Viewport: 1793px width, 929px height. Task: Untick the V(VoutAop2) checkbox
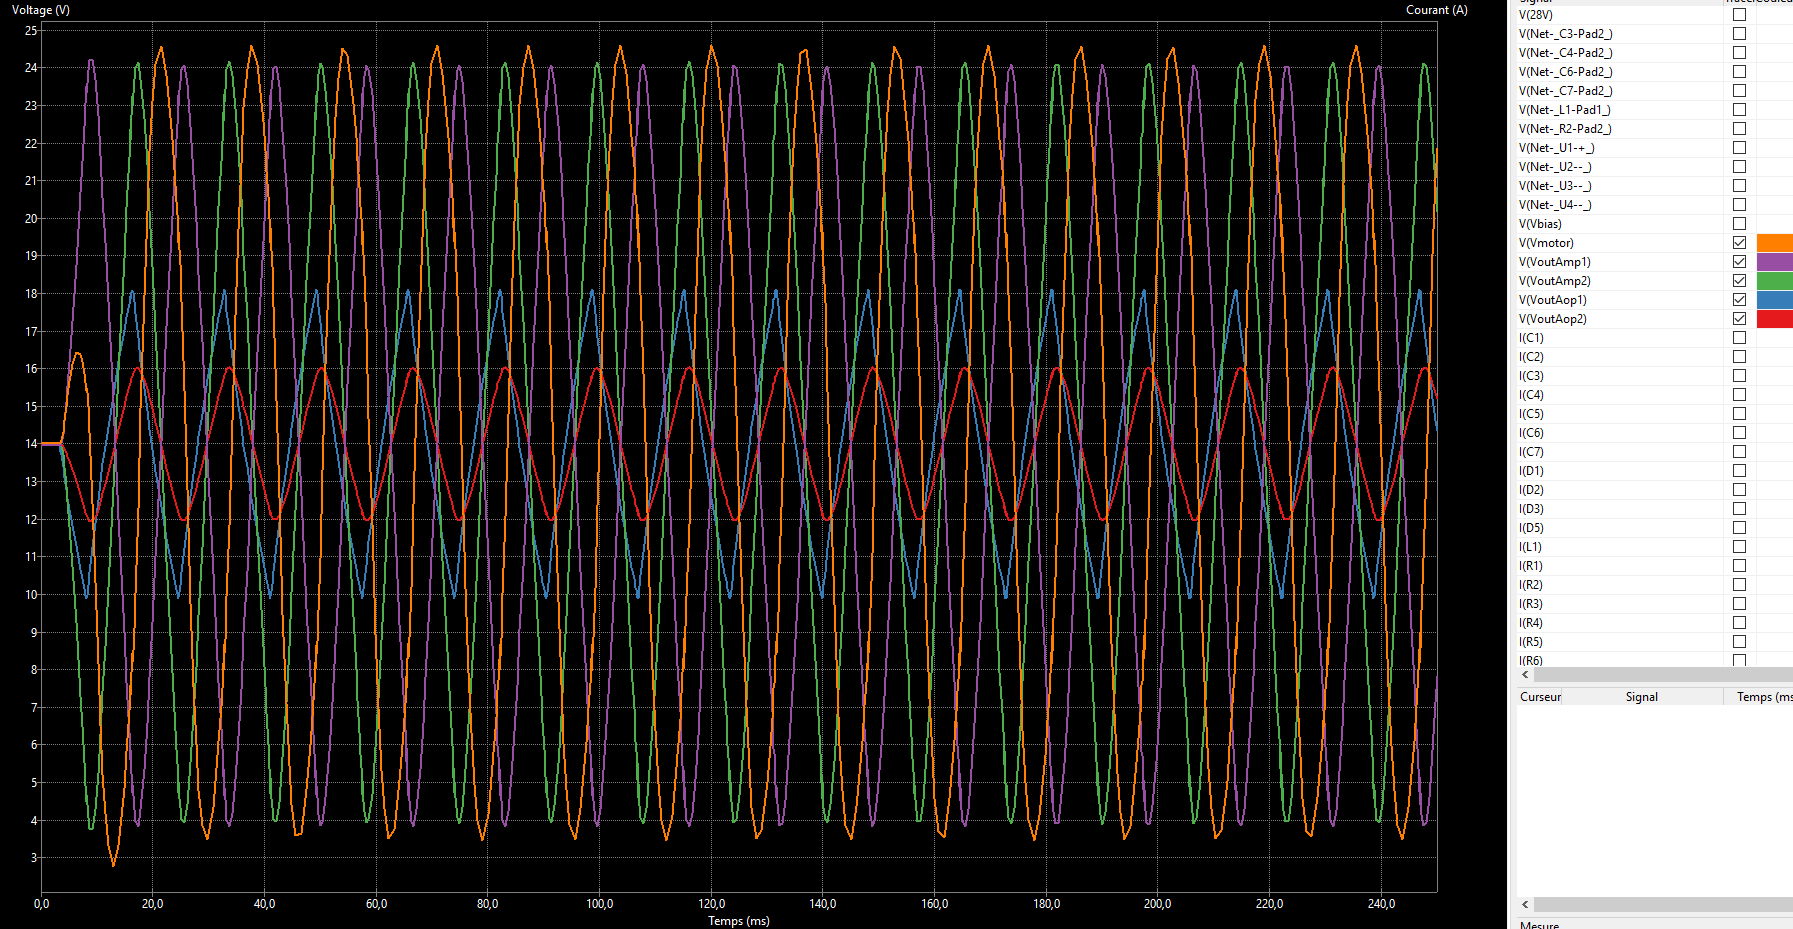[1739, 319]
